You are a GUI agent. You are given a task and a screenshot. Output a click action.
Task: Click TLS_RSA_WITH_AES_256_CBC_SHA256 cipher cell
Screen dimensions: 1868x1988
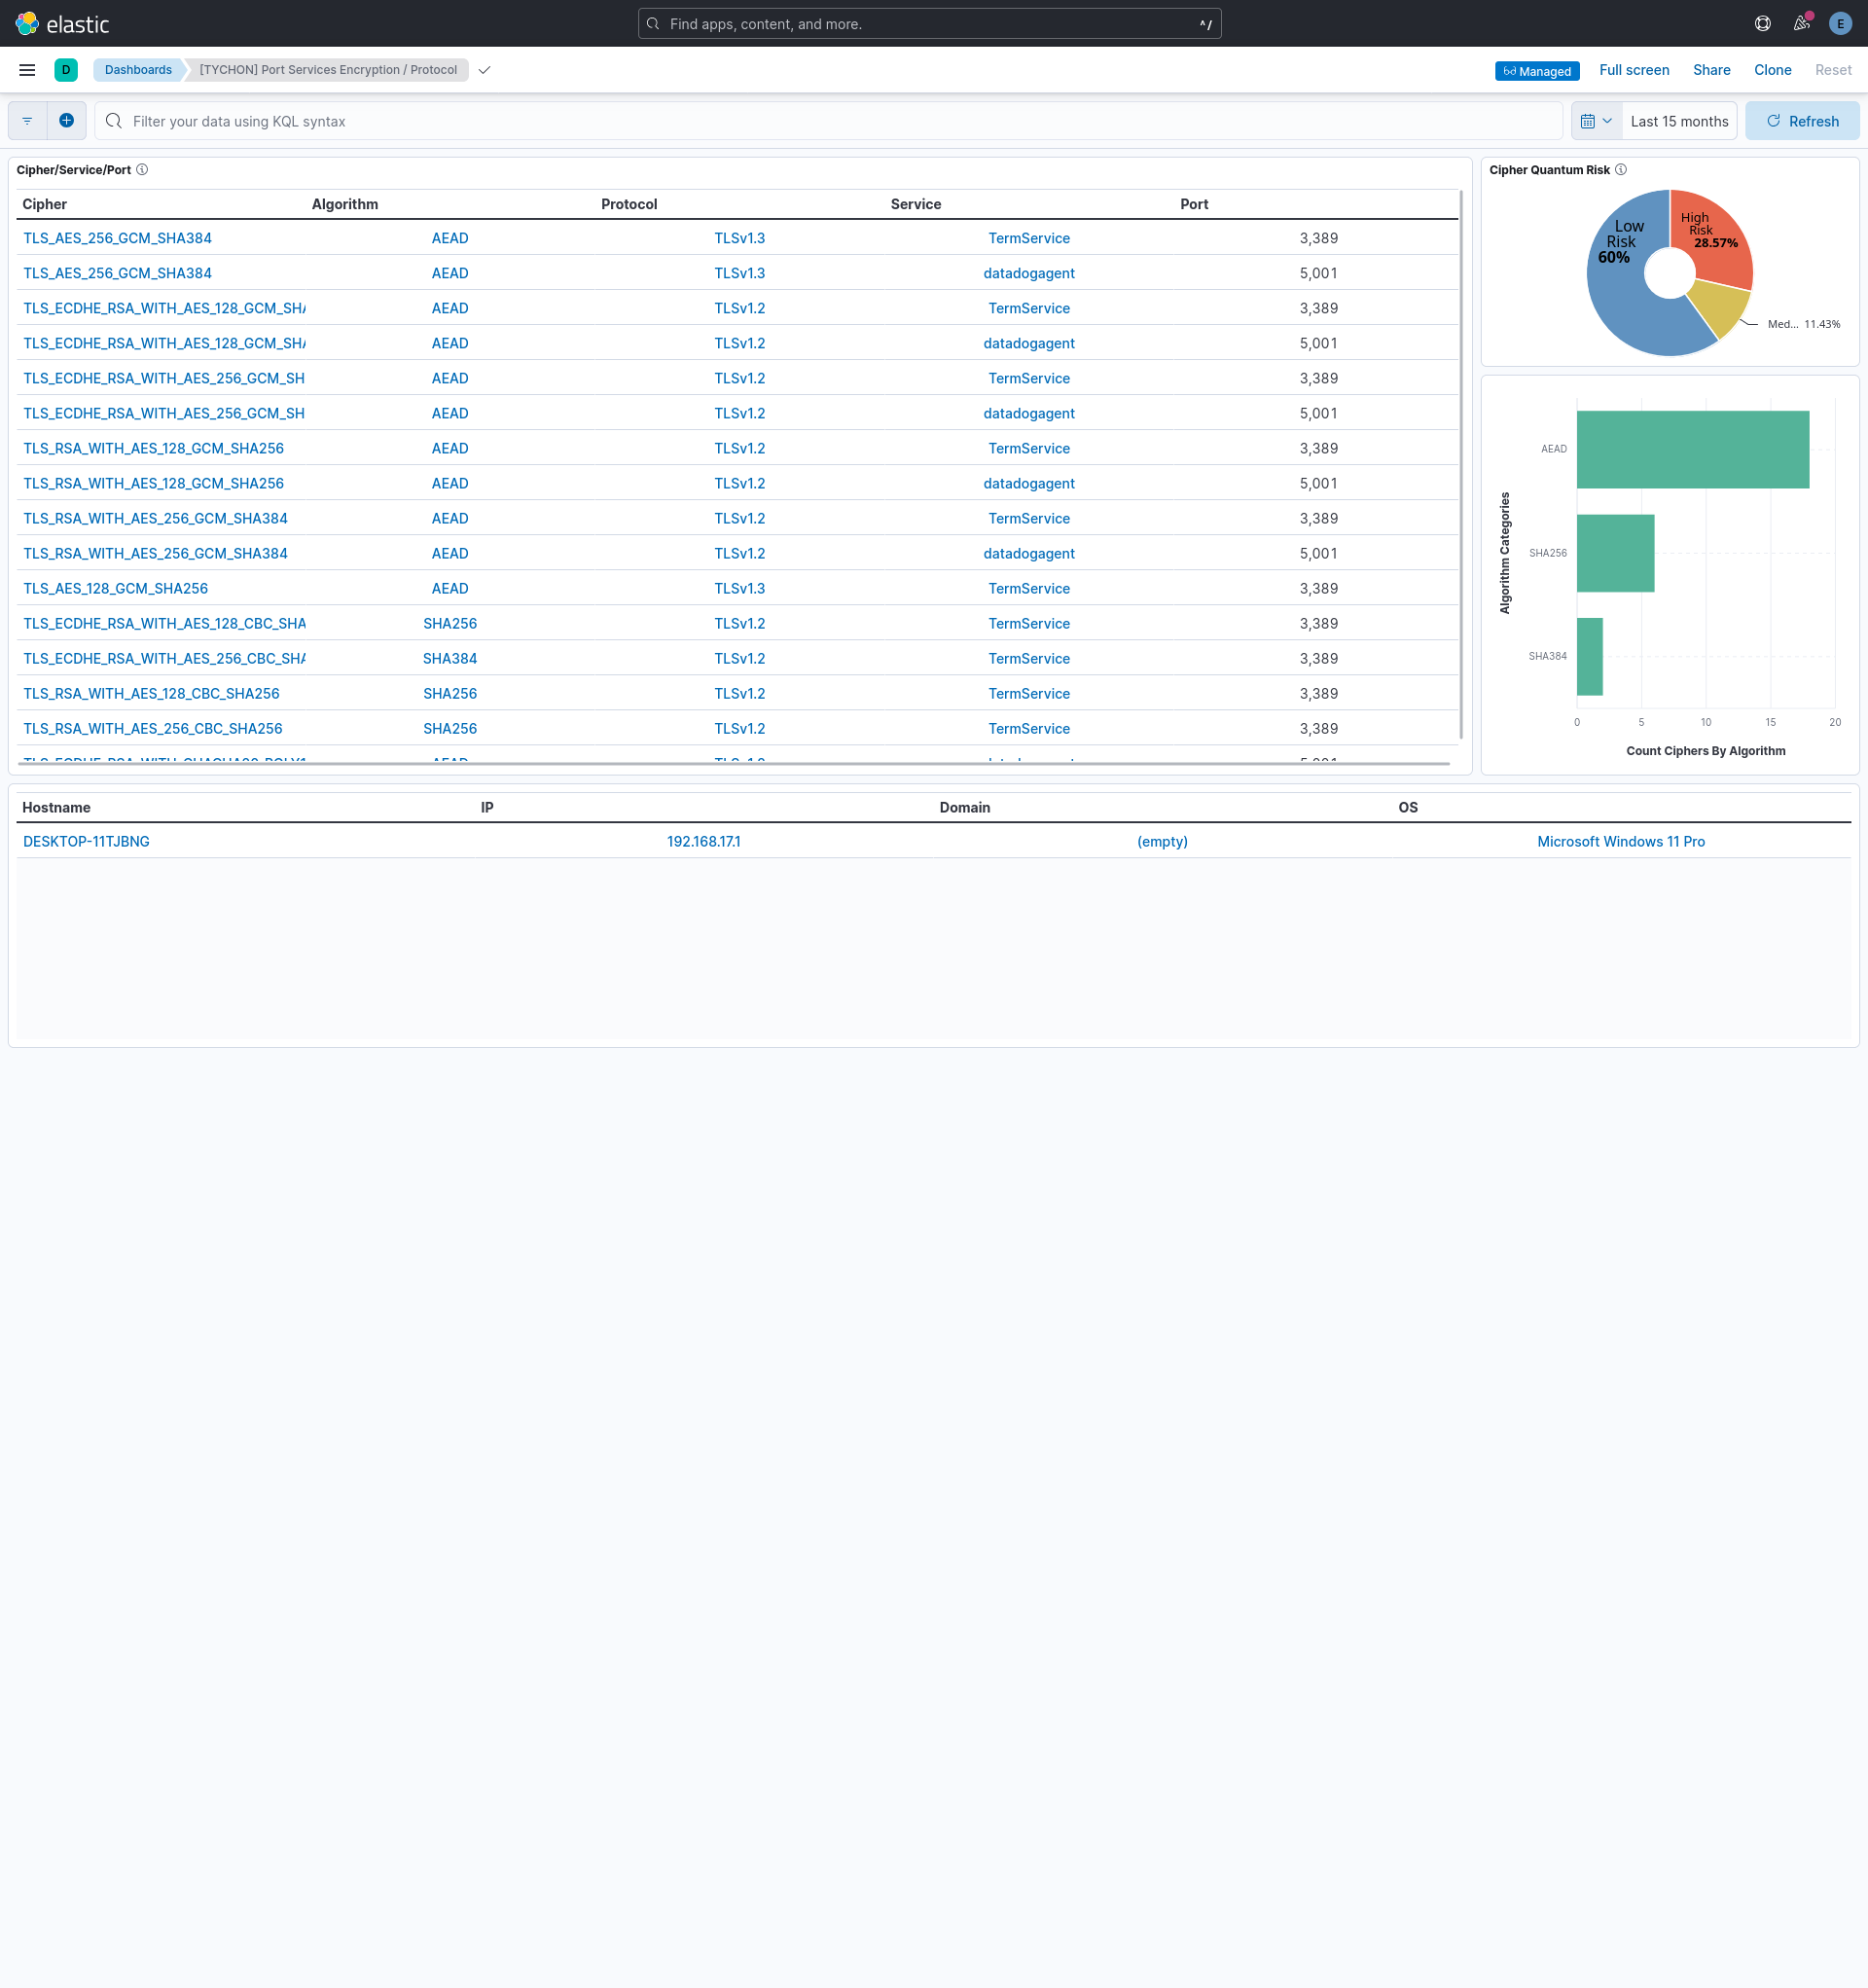[x=153, y=728]
